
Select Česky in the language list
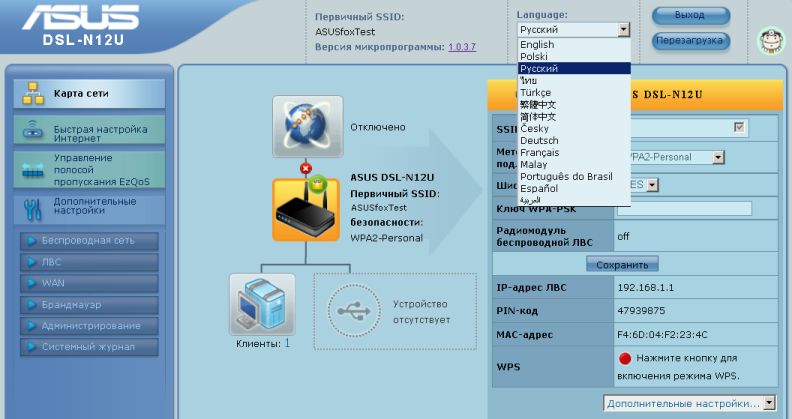tap(574, 128)
